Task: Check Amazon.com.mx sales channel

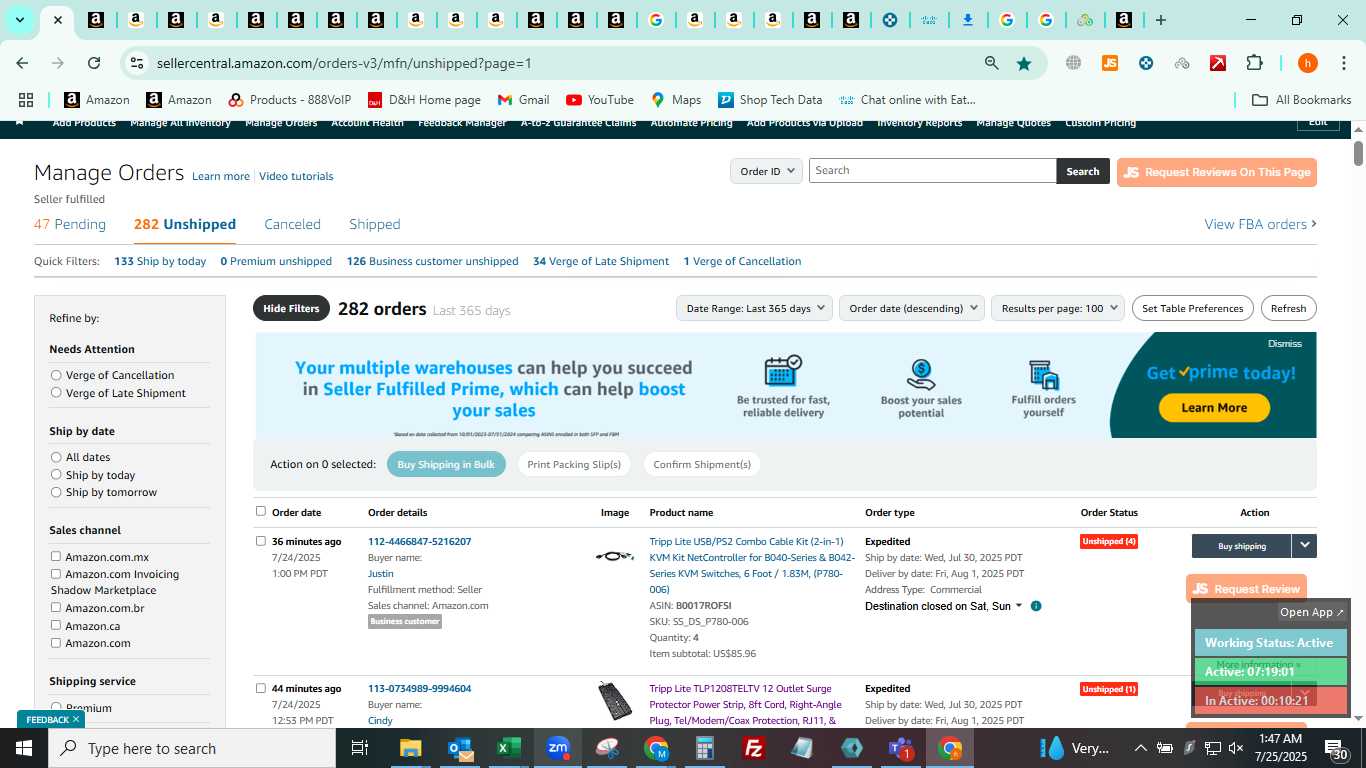Action: [x=56, y=556]
